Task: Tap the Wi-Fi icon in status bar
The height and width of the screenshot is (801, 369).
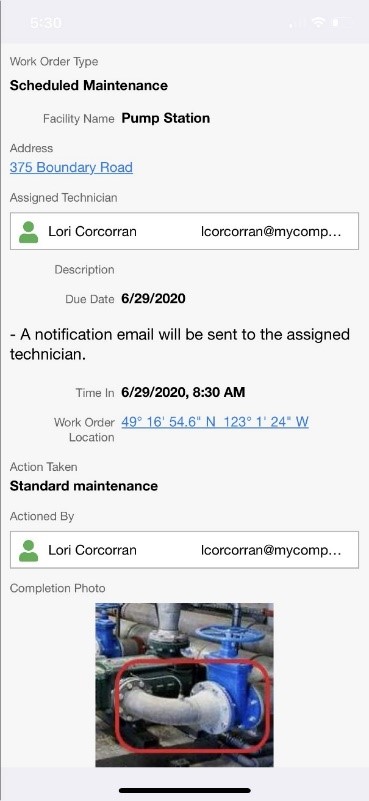Action: tap(319, 22)
